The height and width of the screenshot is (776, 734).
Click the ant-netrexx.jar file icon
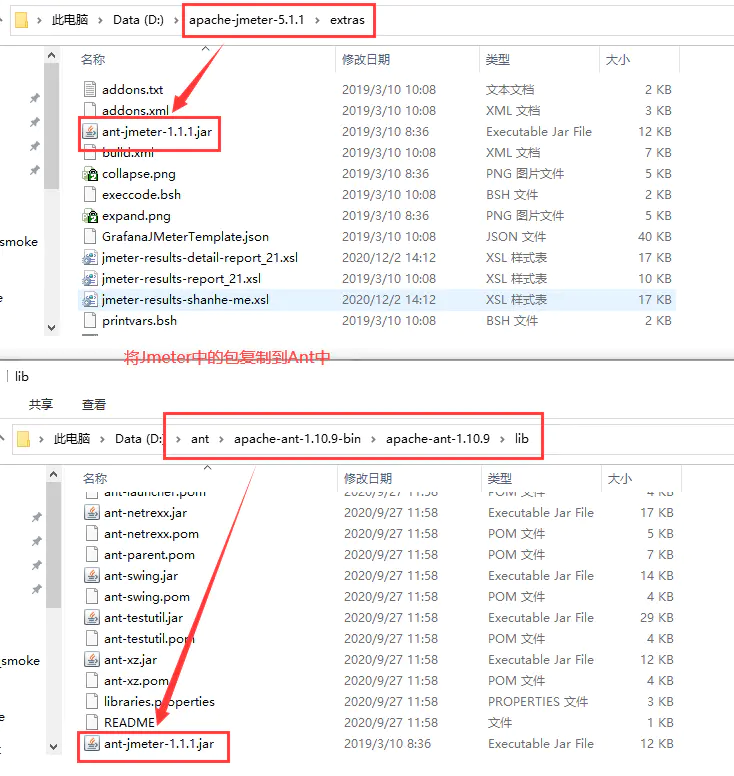[92, 513]
